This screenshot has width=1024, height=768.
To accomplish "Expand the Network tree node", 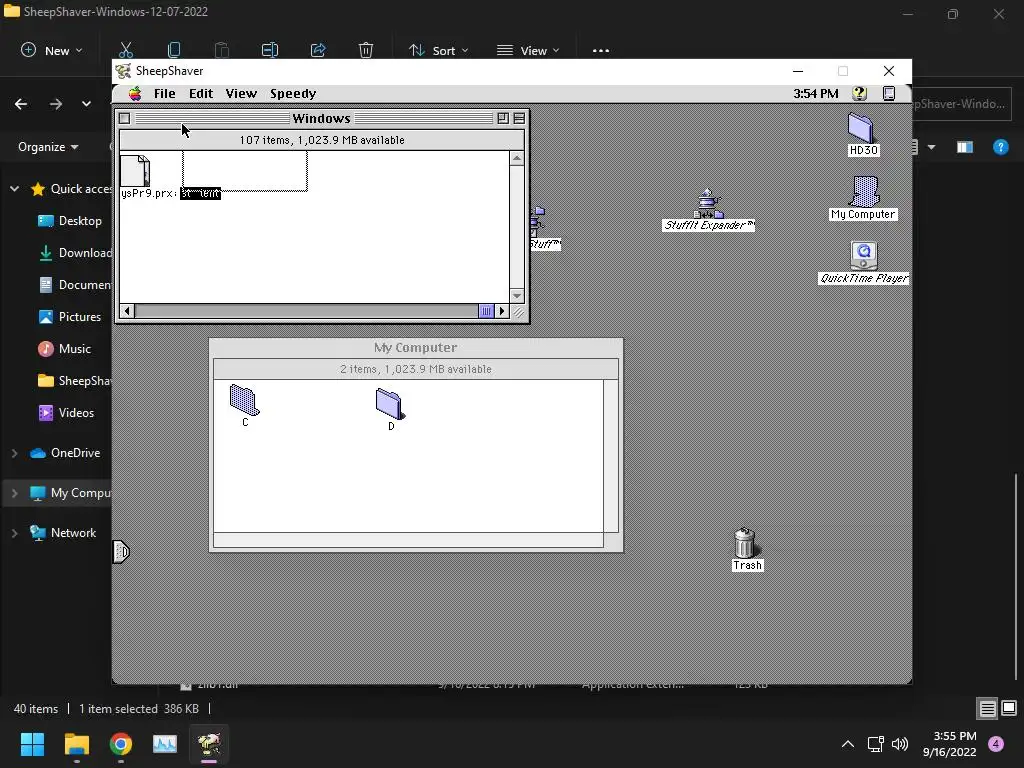I will click(x=14, y=533).
